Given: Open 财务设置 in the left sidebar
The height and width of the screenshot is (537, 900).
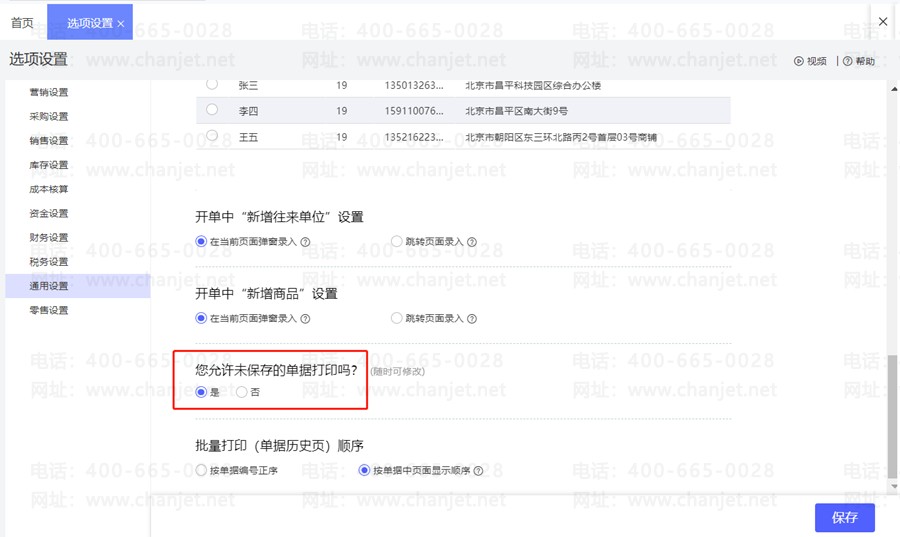Looking at the screenshot, I should (x=49, y=238).
